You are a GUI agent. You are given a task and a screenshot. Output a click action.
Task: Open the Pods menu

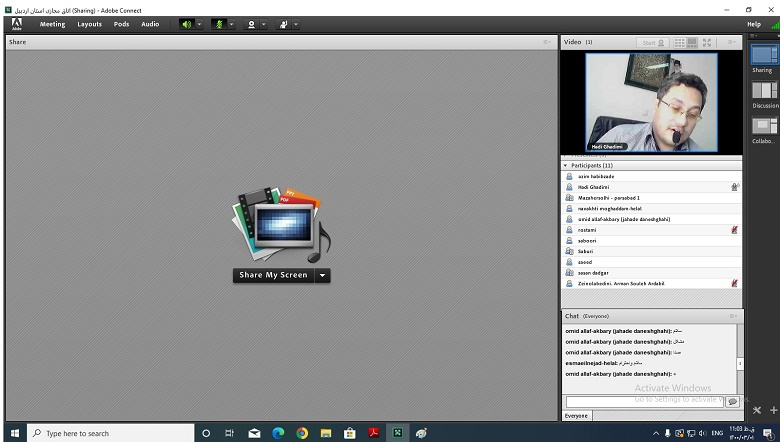click(x=121, y=24)
